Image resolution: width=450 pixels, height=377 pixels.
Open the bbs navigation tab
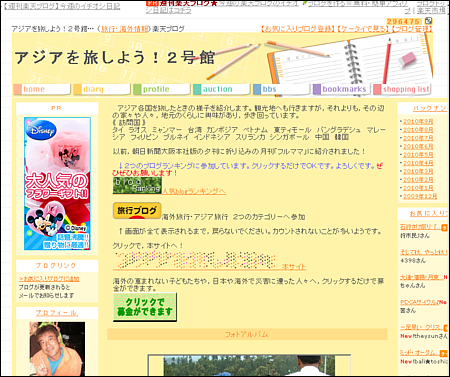click(281, 89)
